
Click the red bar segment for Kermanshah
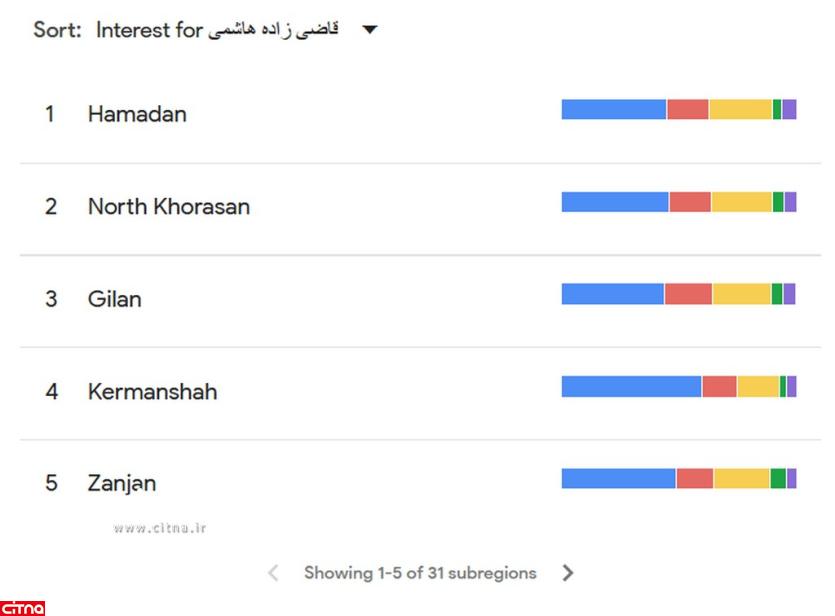coord(719,386)
